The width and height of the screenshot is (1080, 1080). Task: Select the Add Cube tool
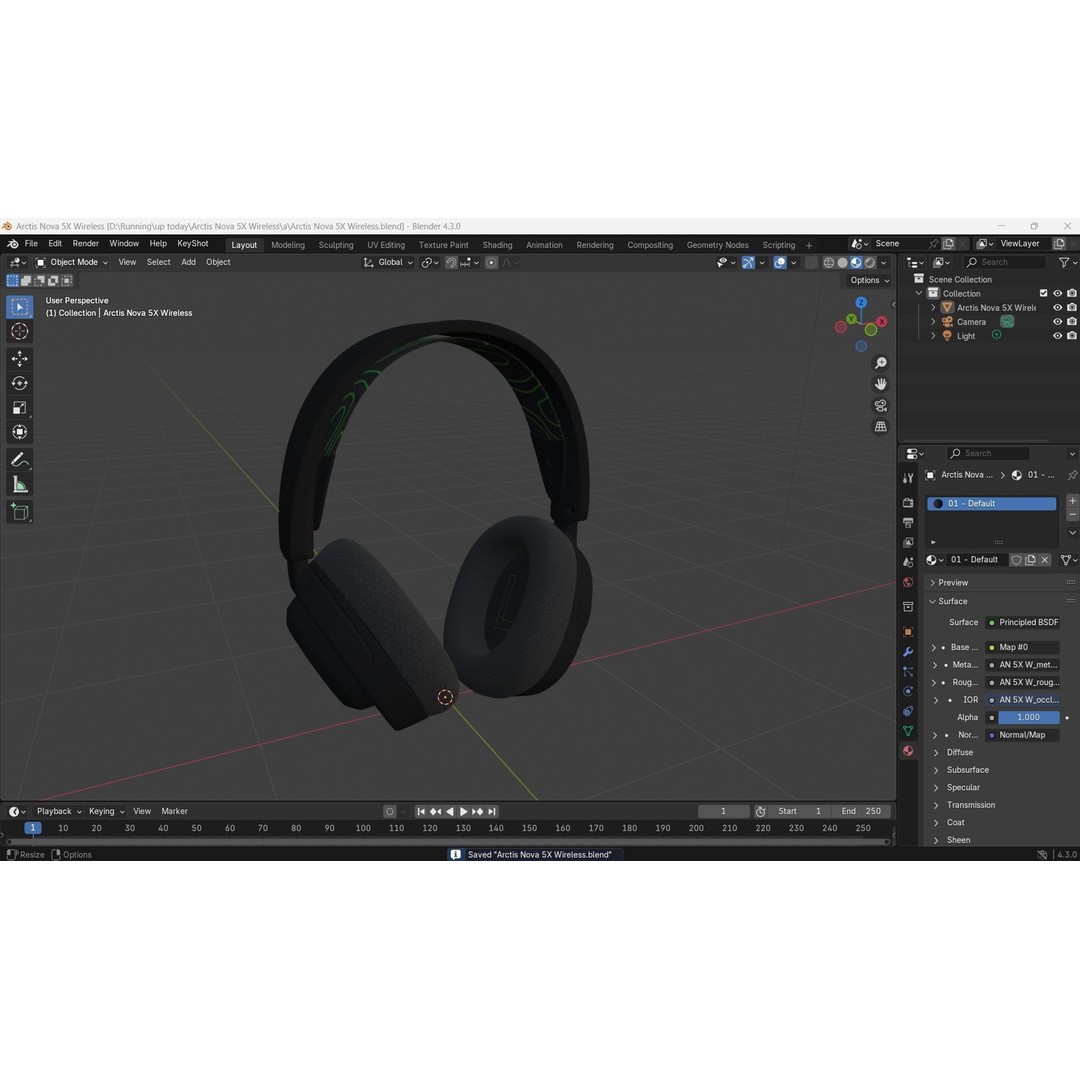[x=19, y=512]
